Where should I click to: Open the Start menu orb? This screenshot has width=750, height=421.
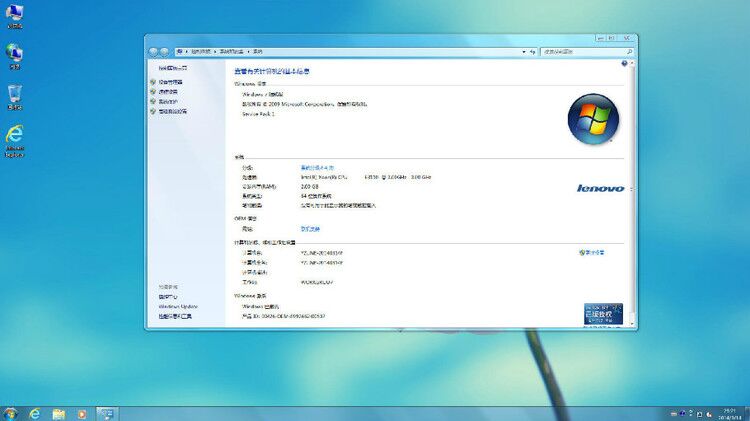[11, 413]
